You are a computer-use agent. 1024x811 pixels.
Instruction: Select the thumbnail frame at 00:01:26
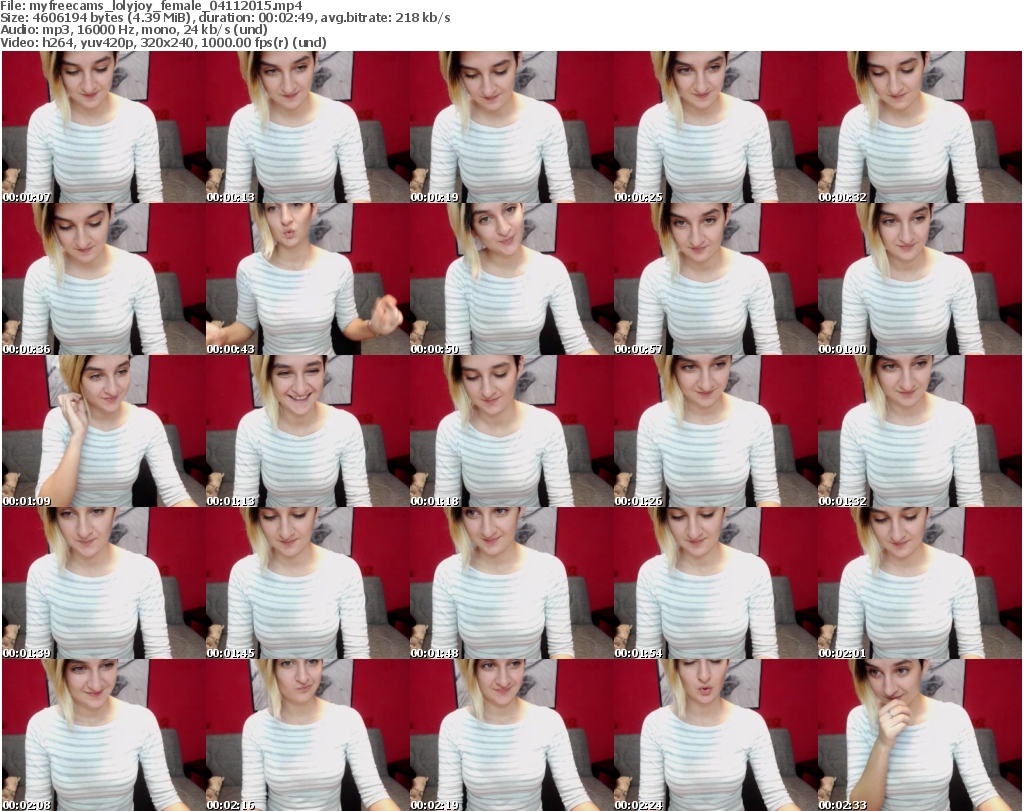pos(715,432)
